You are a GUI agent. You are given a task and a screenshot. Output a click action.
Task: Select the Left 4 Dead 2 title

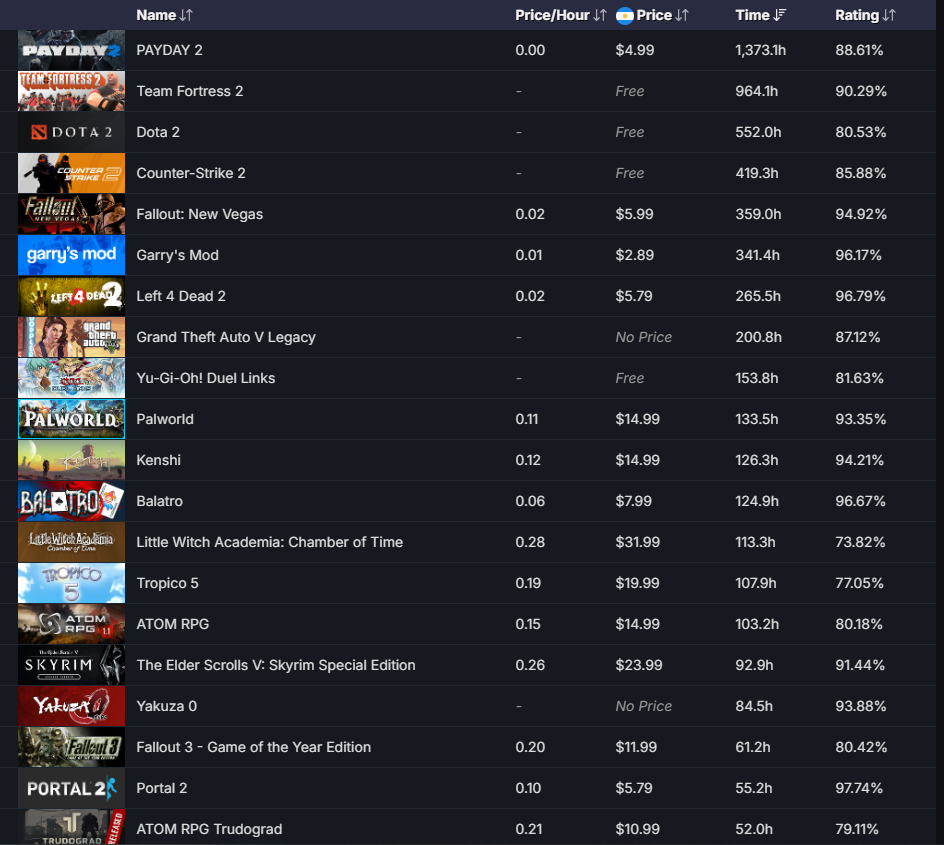click(181, 296)
